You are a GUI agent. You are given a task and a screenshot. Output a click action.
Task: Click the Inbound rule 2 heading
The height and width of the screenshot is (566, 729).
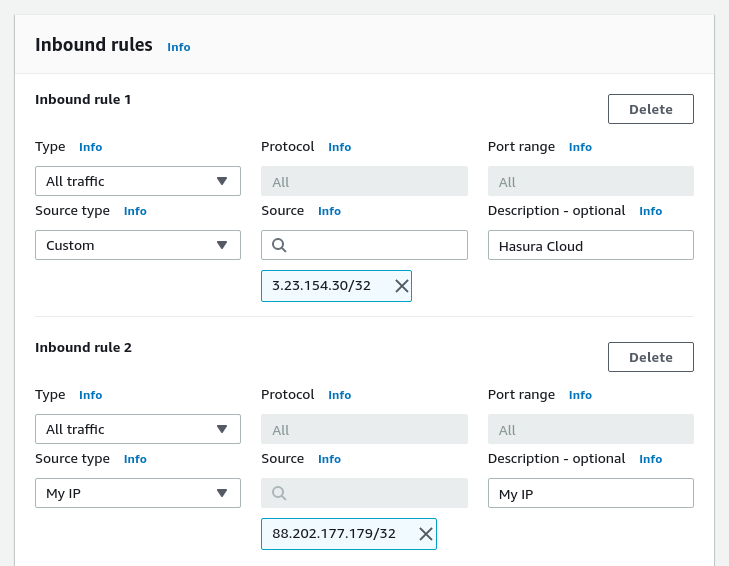(x=84, y=347)
